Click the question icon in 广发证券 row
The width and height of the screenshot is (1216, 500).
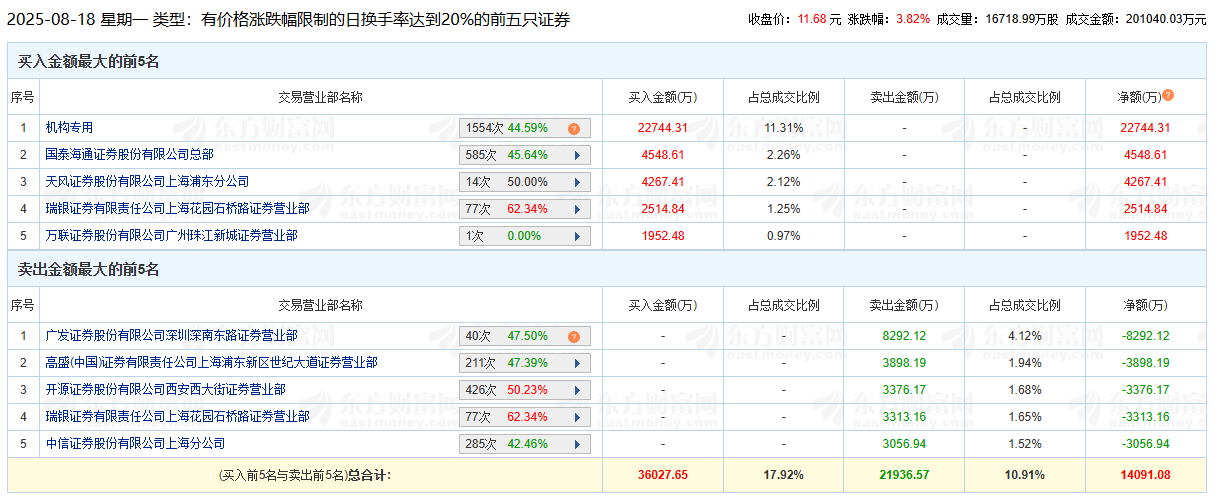point(574,337)
